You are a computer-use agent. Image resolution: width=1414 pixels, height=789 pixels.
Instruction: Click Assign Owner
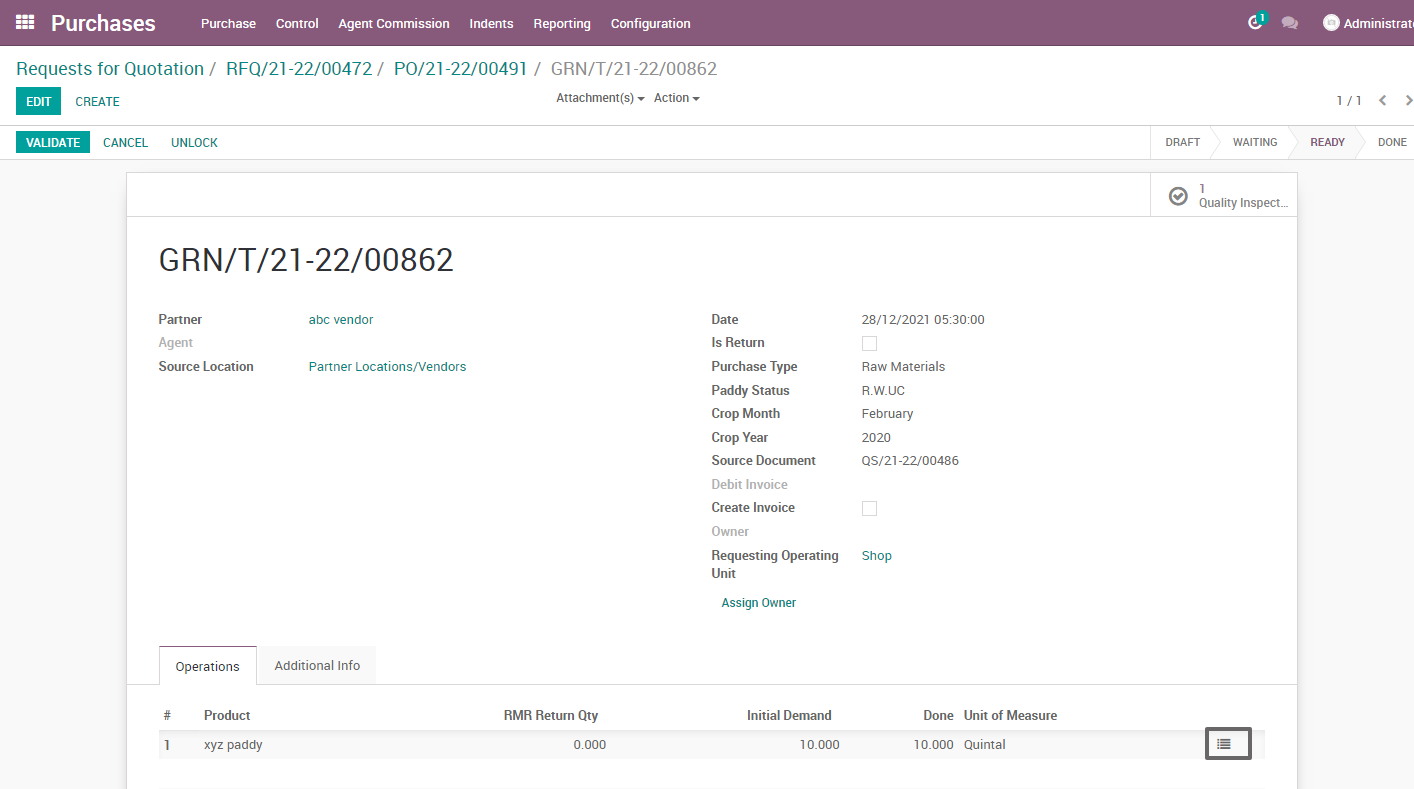pyautogui.click(x=758, y=602)
